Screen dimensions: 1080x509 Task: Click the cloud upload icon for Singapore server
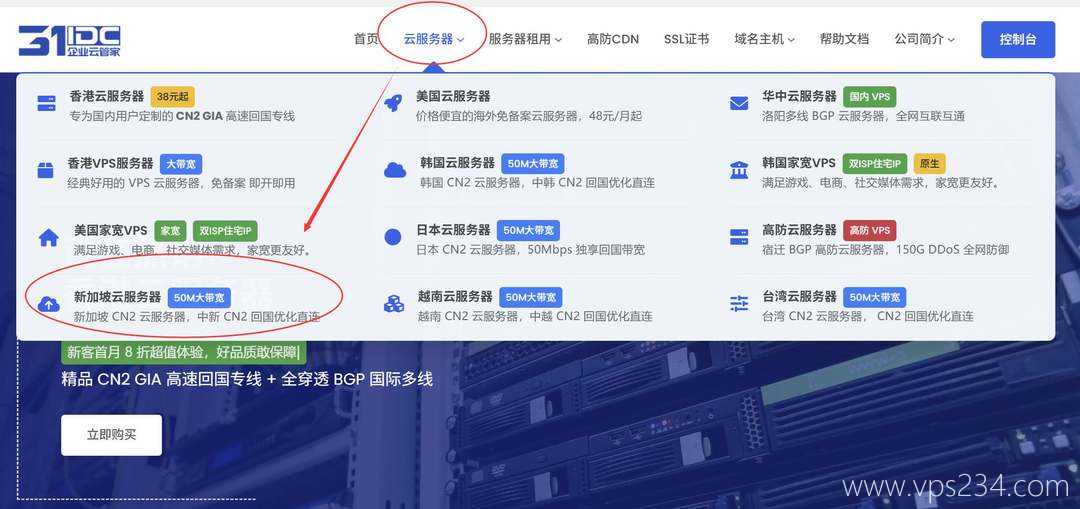(49, 304)
